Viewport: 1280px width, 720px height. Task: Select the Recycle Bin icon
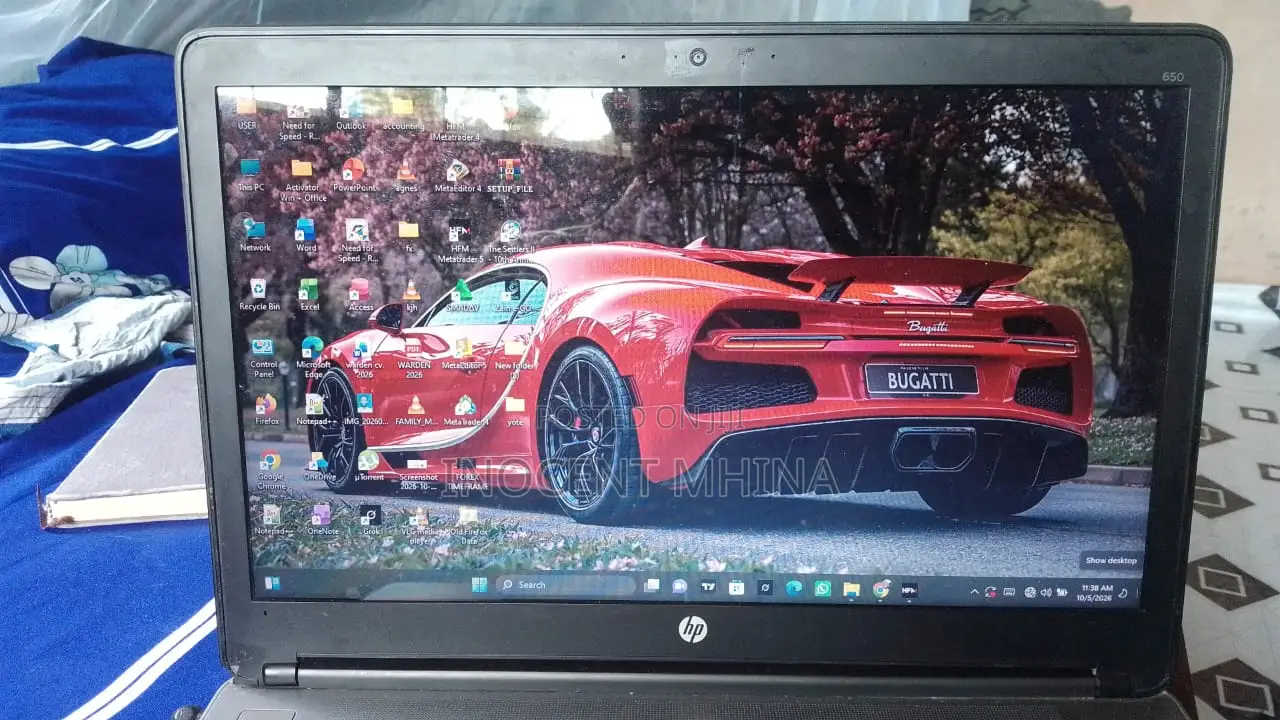click(x=258, y=294)
